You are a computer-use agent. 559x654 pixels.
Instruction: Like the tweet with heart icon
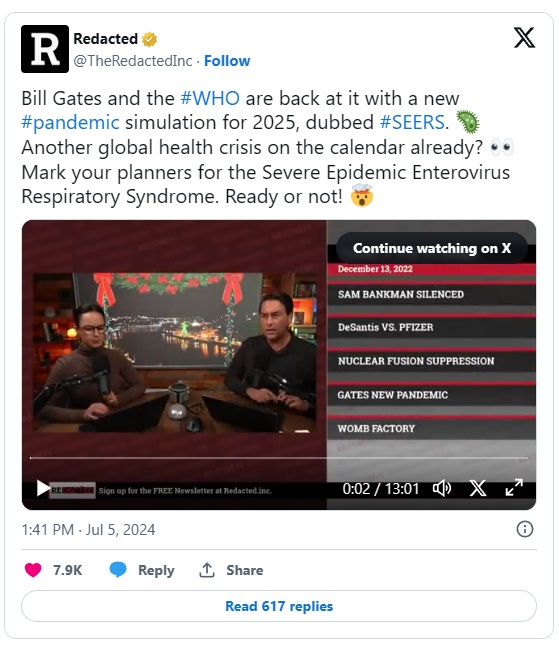point(33,570)
